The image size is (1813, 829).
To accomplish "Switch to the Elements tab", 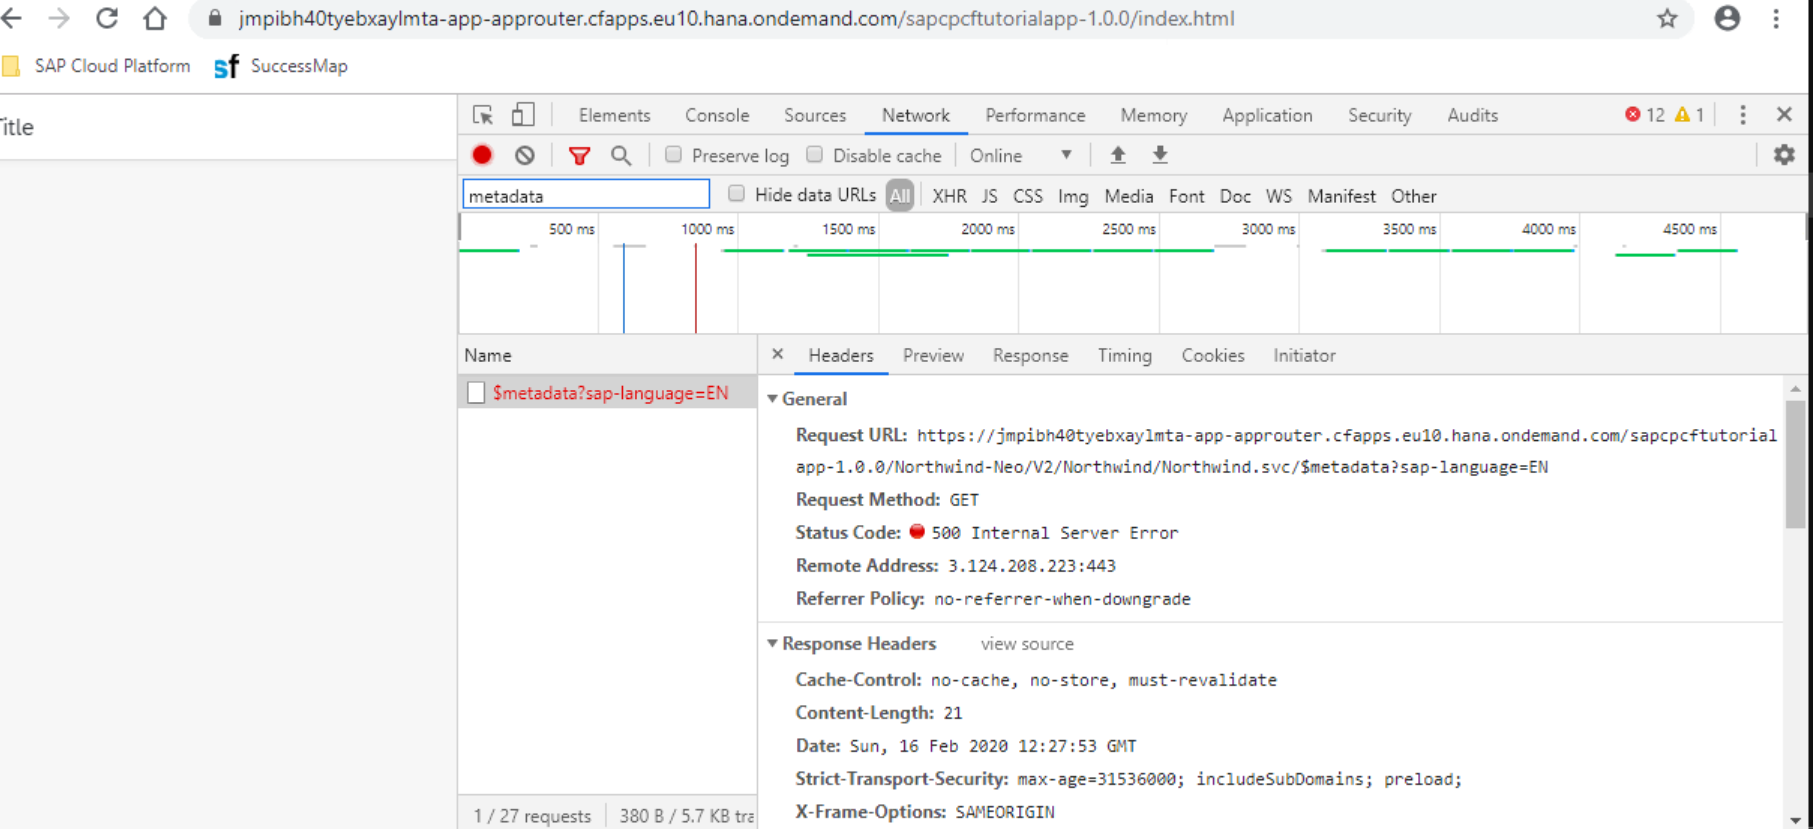I will click(x=614, y=115).
